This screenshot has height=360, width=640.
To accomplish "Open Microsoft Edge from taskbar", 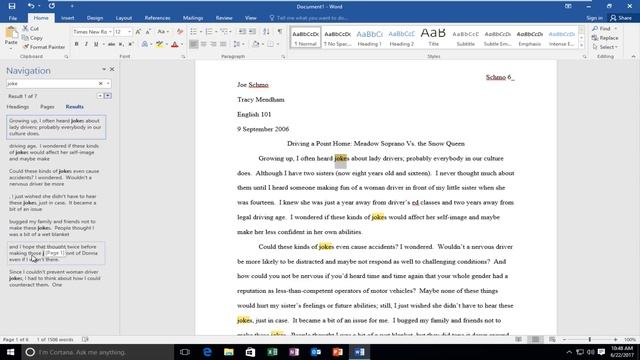I will pos(207,352).
